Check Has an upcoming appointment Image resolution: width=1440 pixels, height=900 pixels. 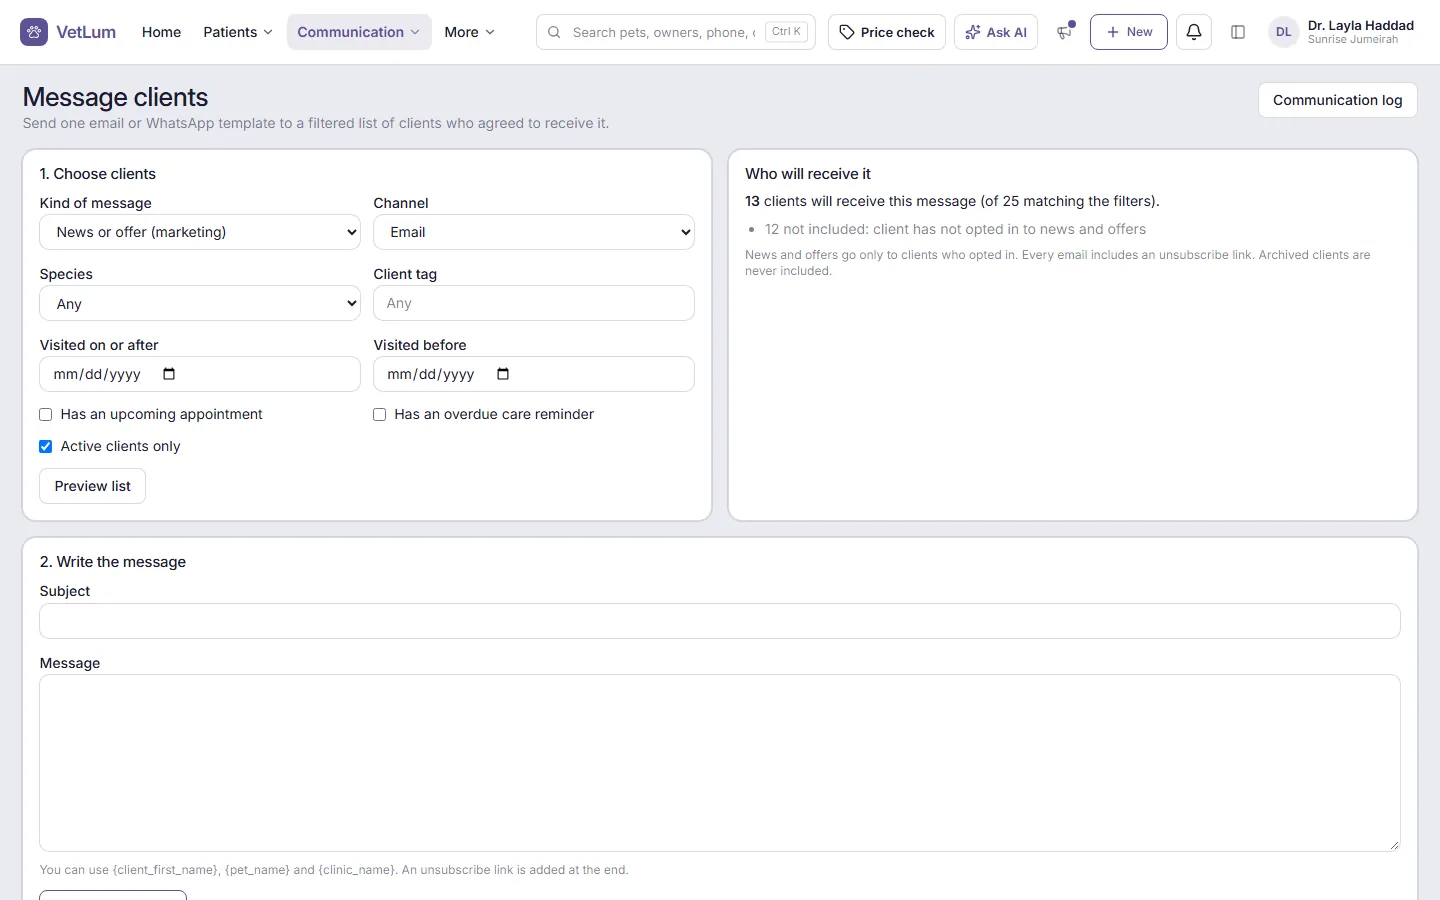pos(46,414)
